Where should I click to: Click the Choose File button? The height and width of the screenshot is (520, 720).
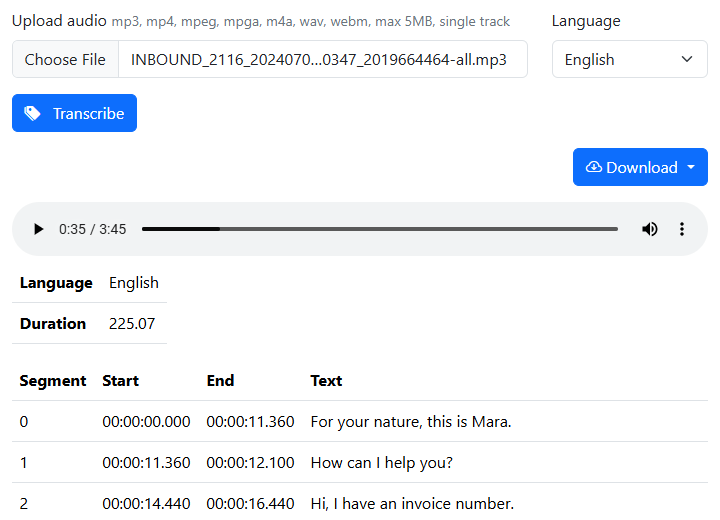pos(65,59)
